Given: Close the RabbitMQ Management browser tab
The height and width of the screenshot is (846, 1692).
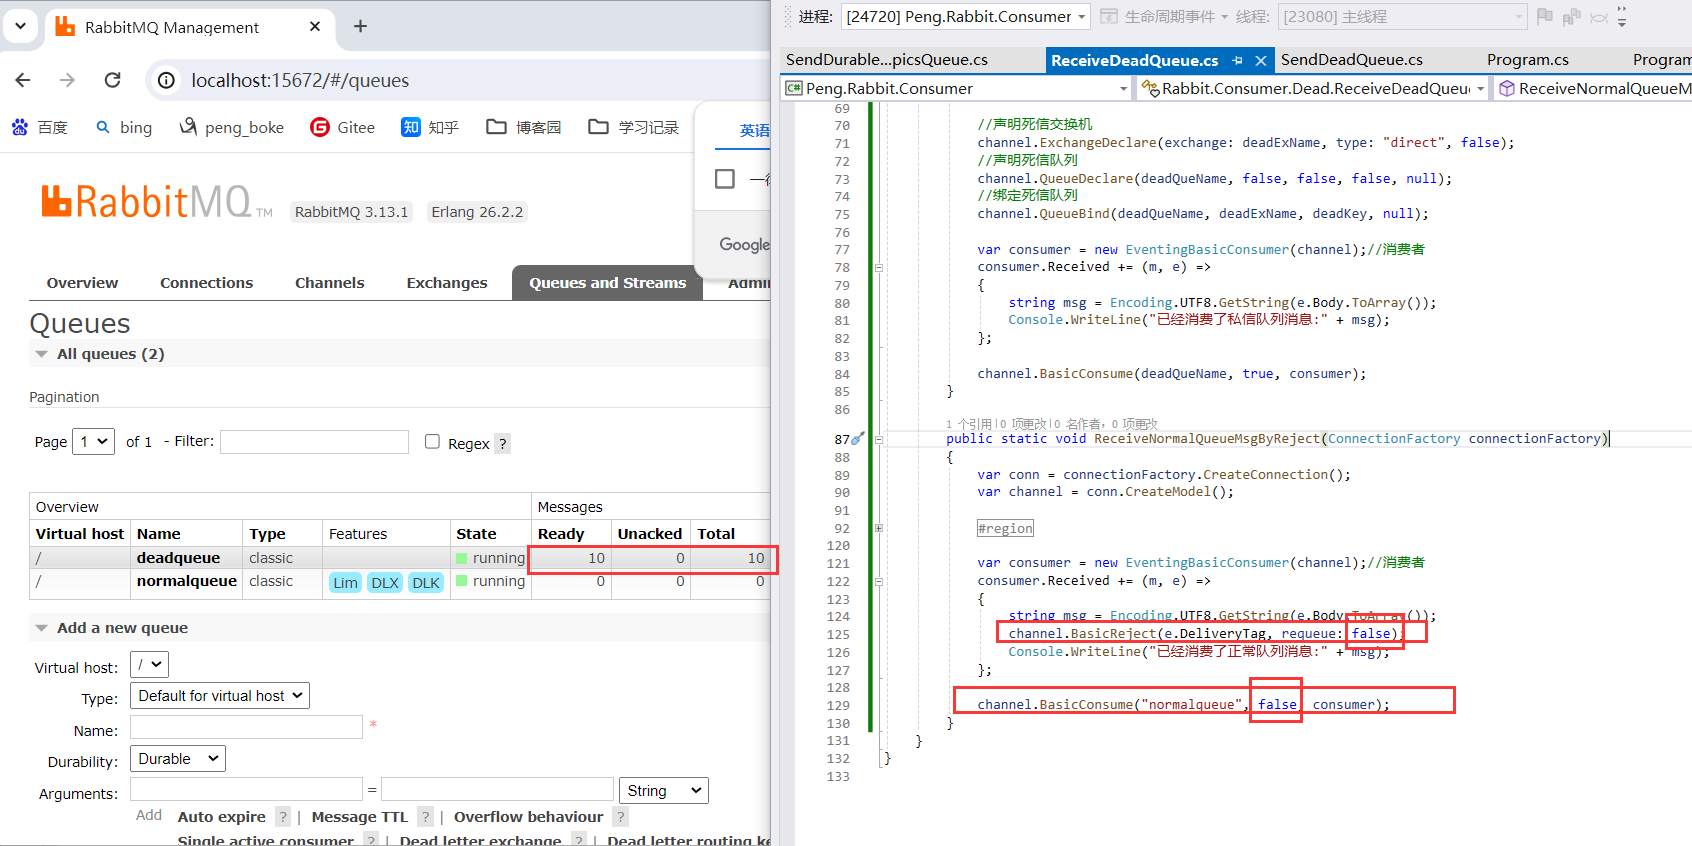Looking at the screenshot, I should [x=315, y=27].
